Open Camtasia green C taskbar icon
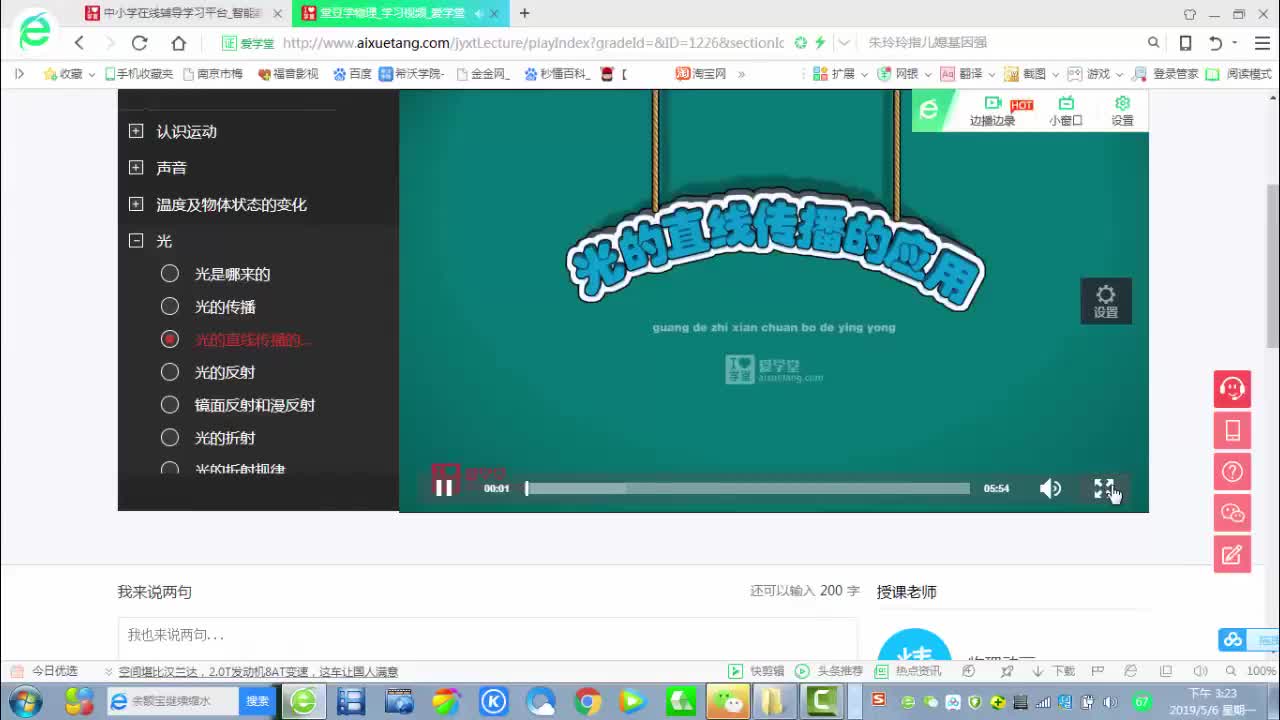This screenshot has height=720, width=1280. (823, 701)
